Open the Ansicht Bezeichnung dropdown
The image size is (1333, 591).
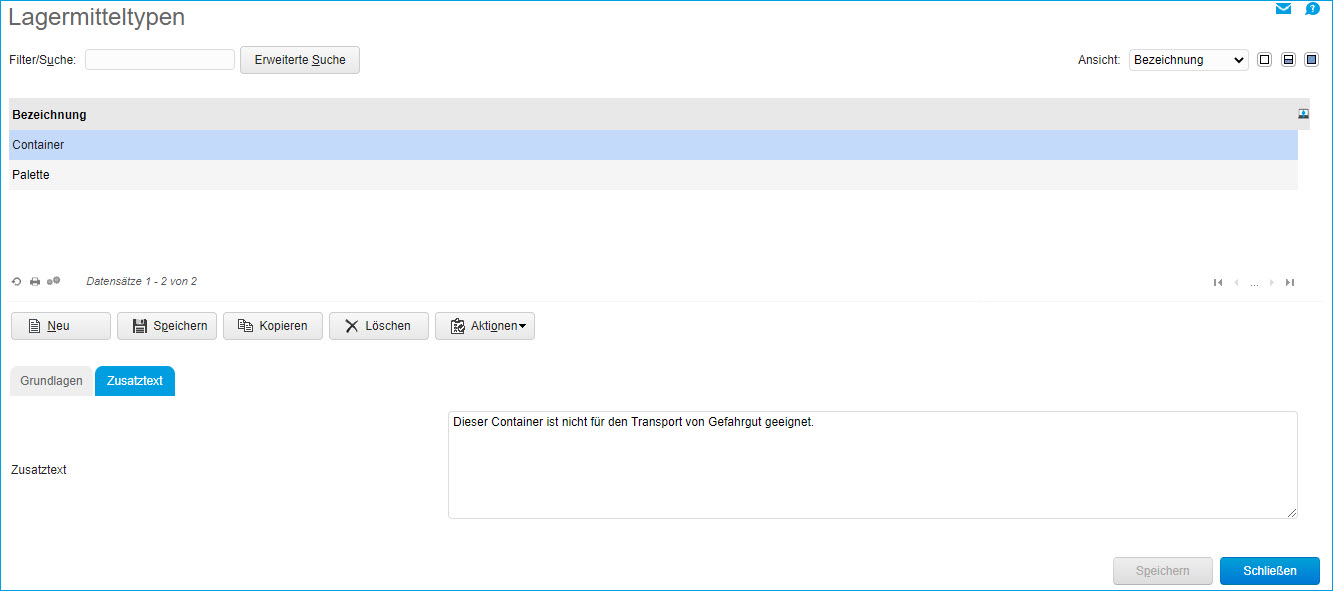(1188, 60)
